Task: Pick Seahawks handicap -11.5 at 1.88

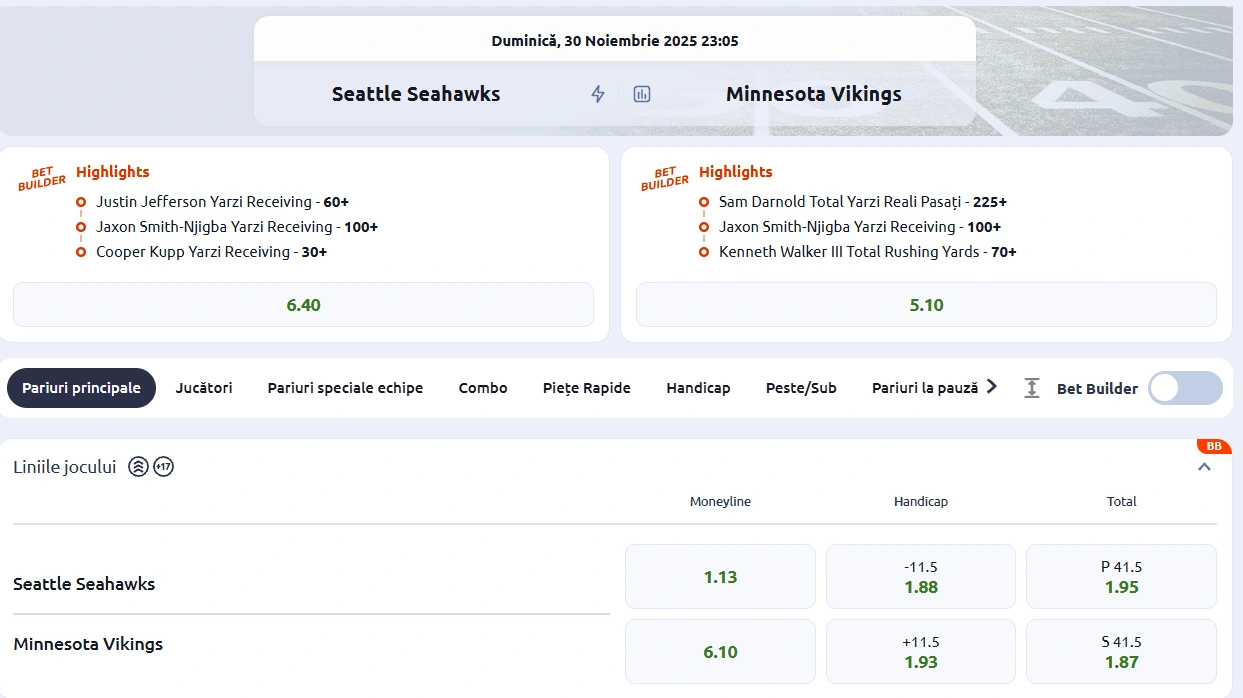Action: pyautogui.click(x=920, y=575)
